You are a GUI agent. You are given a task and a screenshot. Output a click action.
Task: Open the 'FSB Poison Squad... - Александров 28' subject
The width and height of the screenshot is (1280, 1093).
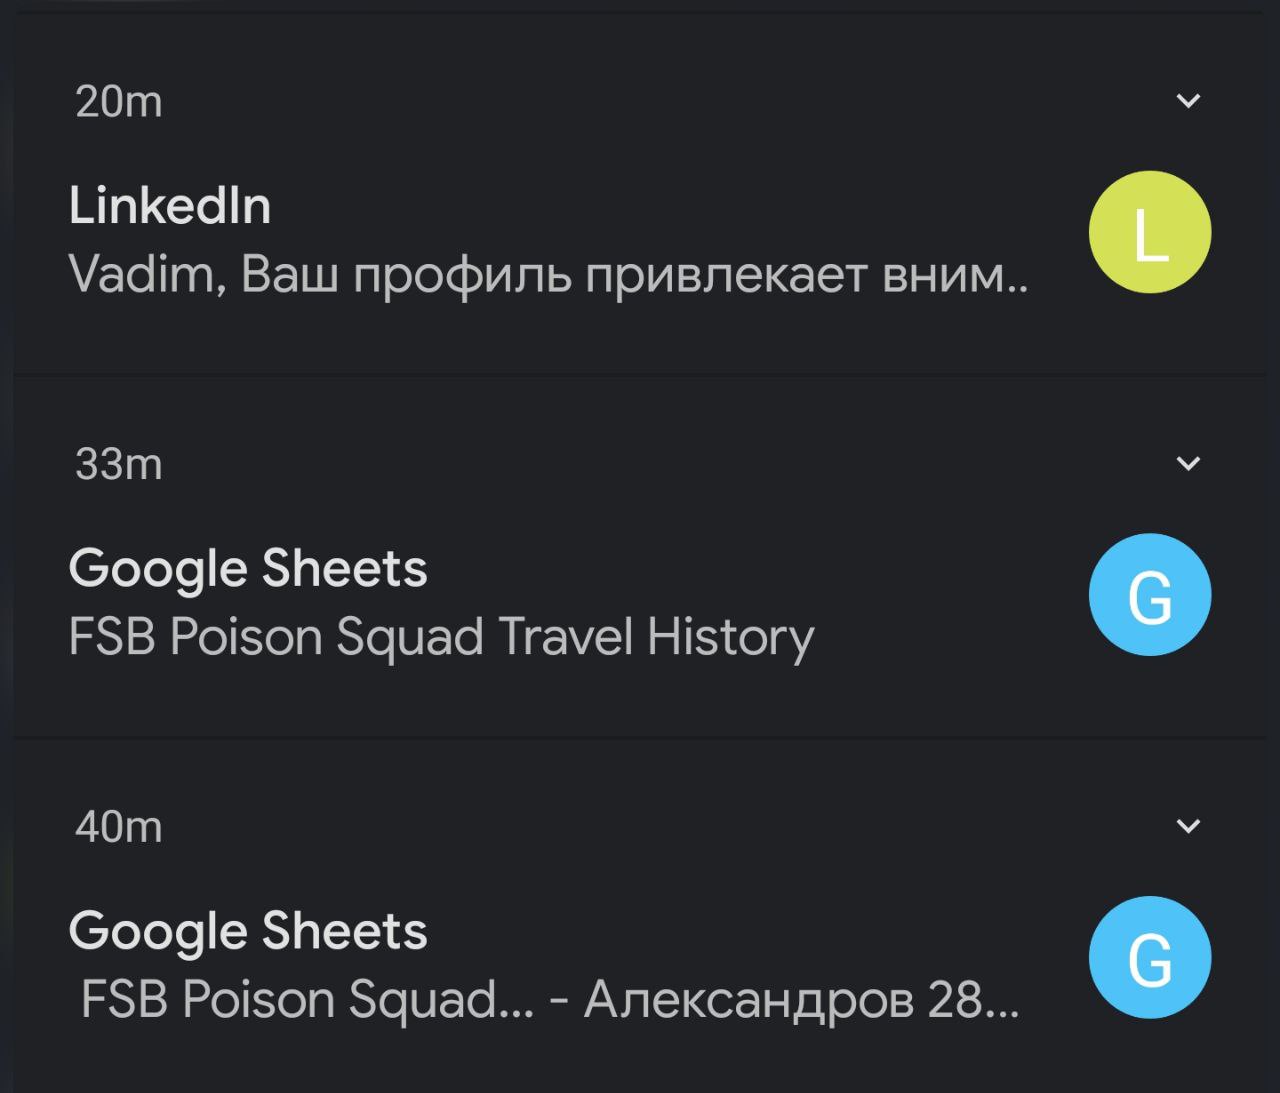point(550,1000)
